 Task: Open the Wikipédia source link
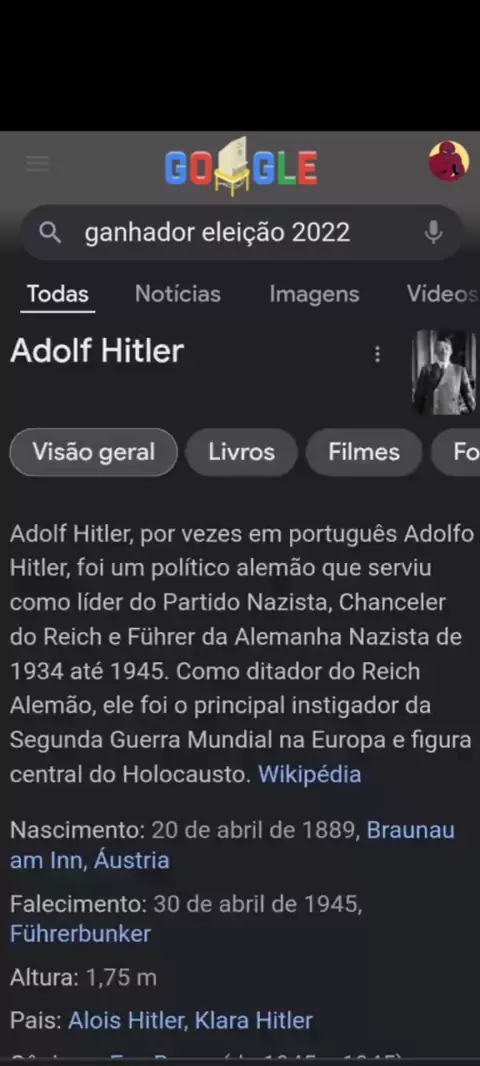[309, 774]
